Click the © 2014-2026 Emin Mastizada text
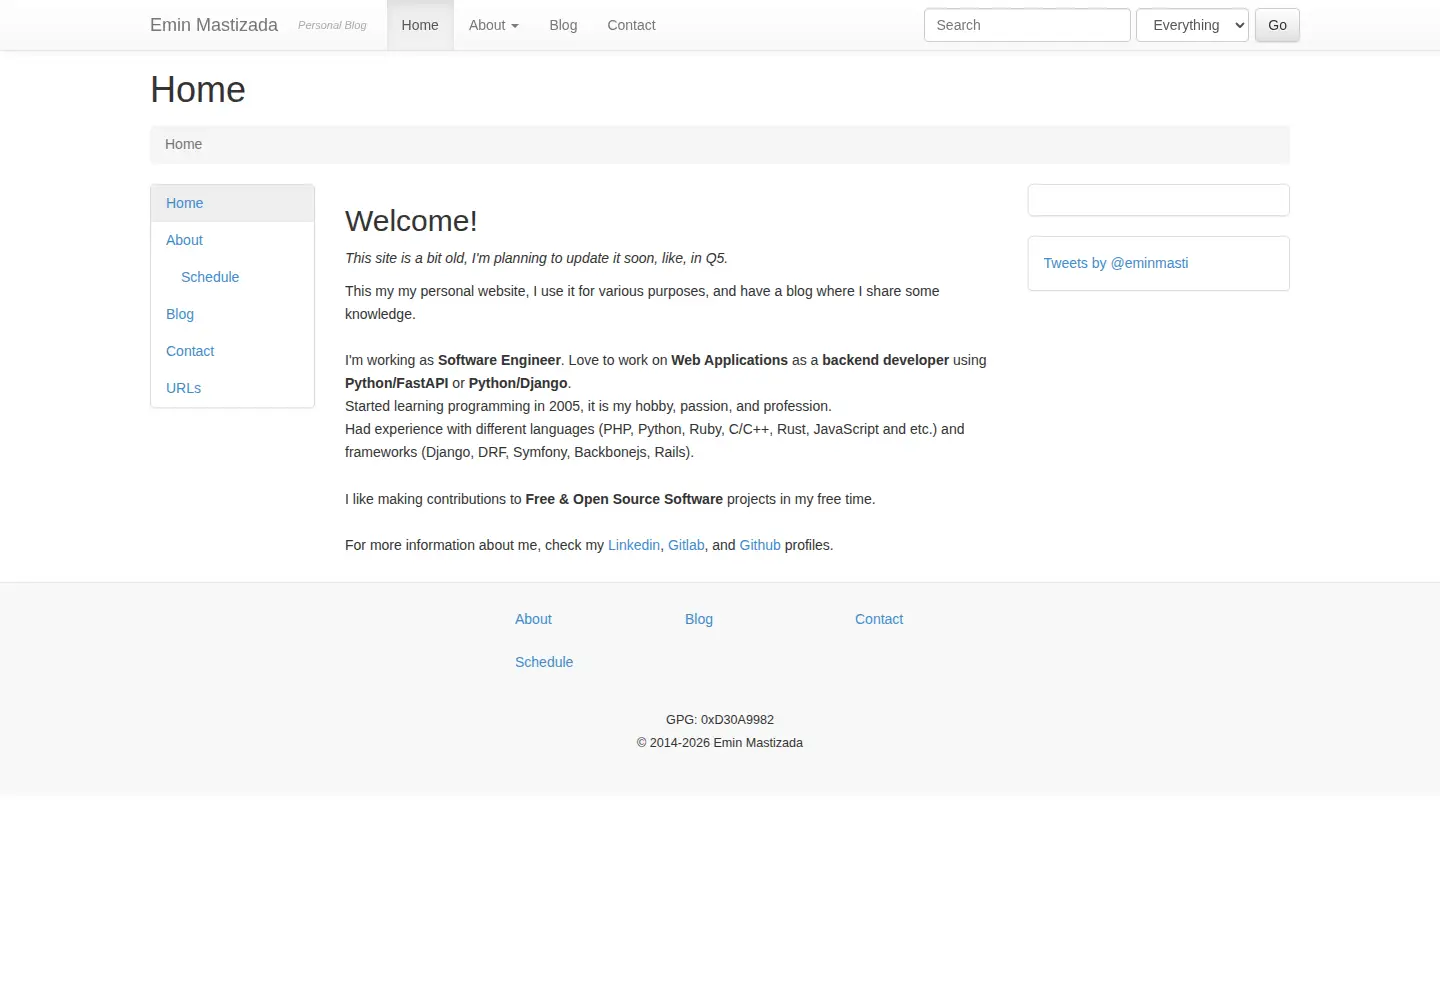1440x1000 pixels. pyautogui.click(x=720, y=743)
